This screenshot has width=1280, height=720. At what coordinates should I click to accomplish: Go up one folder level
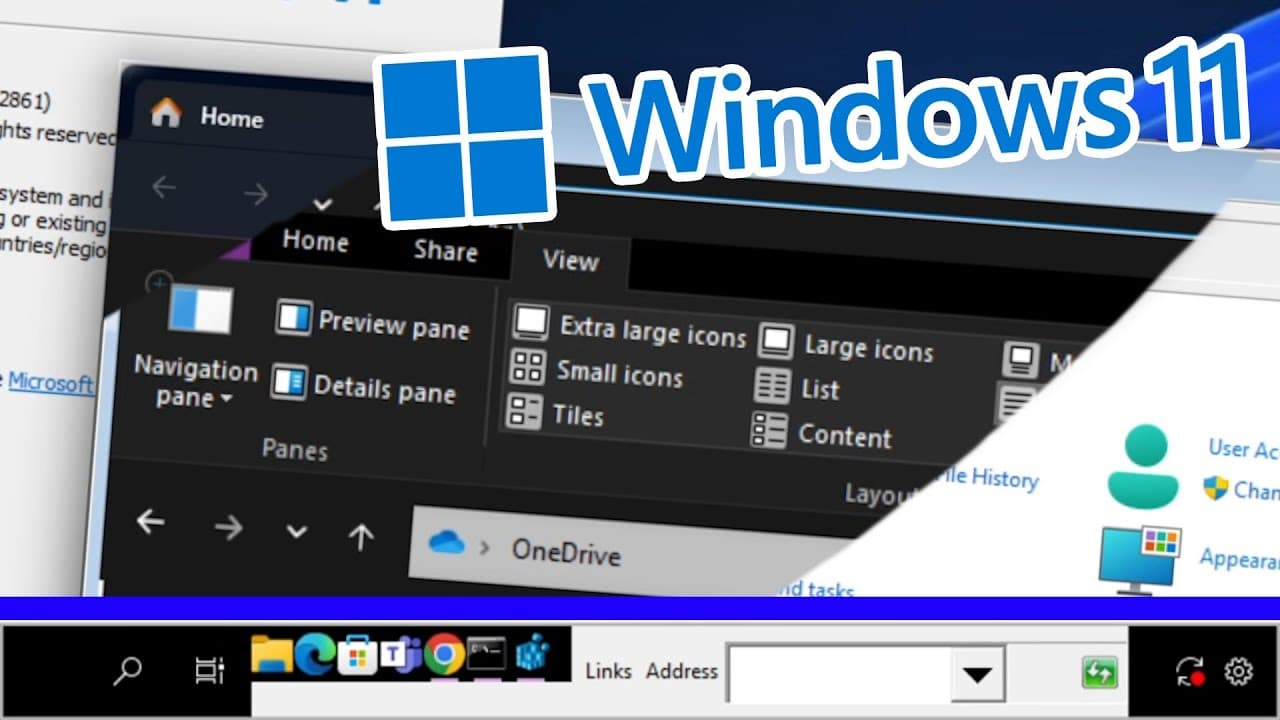point(360,536)
